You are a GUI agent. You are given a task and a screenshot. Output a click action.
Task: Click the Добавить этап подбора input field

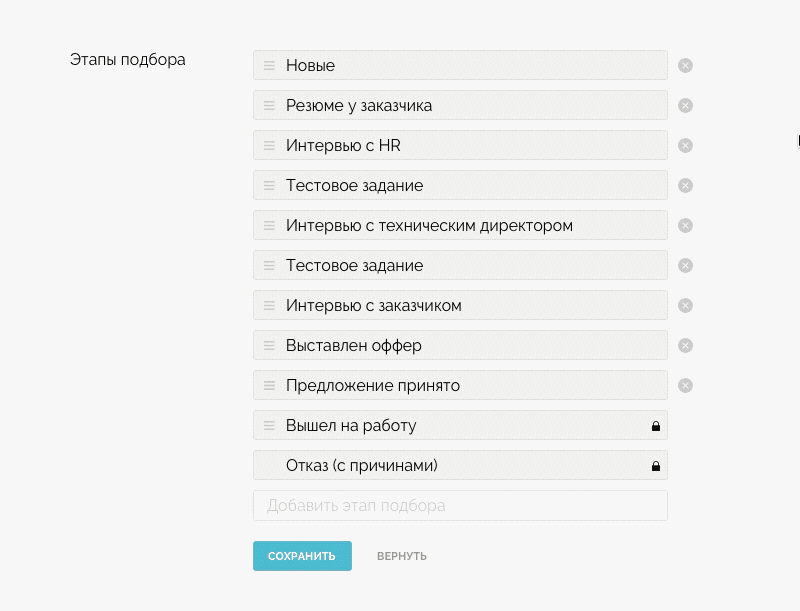[x=460, y=505]
